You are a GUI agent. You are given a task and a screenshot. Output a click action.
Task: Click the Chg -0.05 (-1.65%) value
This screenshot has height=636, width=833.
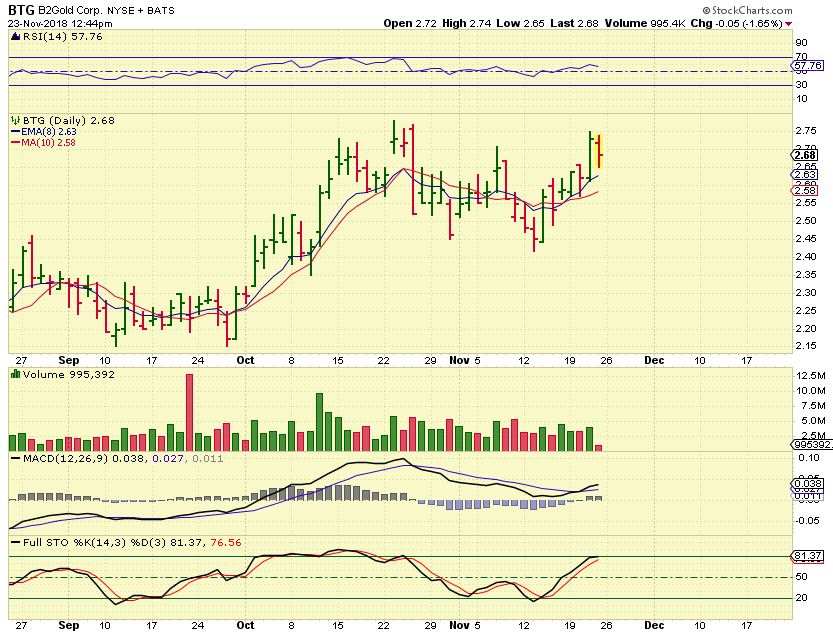pyautogui.click(x=736, y=23)
